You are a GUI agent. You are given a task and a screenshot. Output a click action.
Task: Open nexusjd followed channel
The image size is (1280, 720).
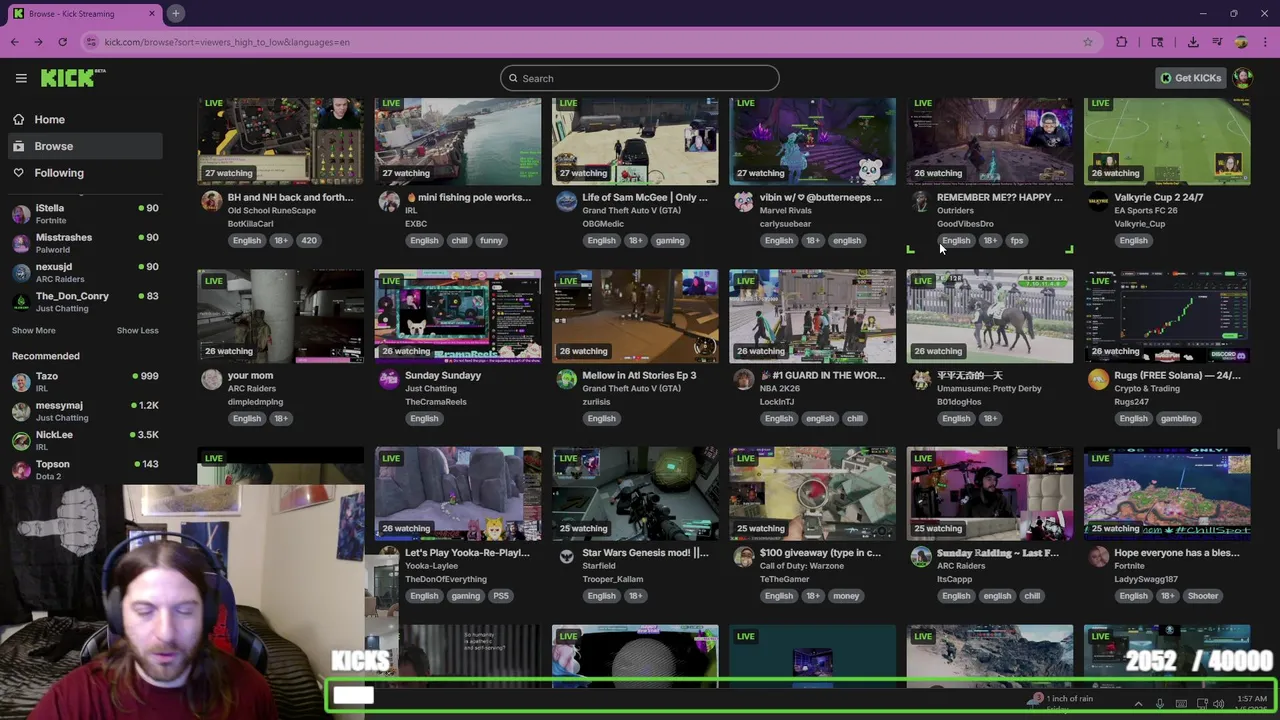[x=85, y=272]
